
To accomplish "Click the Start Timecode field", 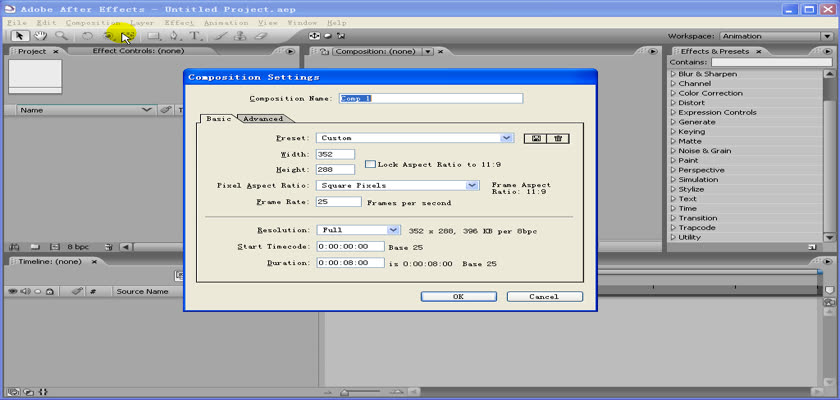I will pyautogui.click(x=350, y=246).
